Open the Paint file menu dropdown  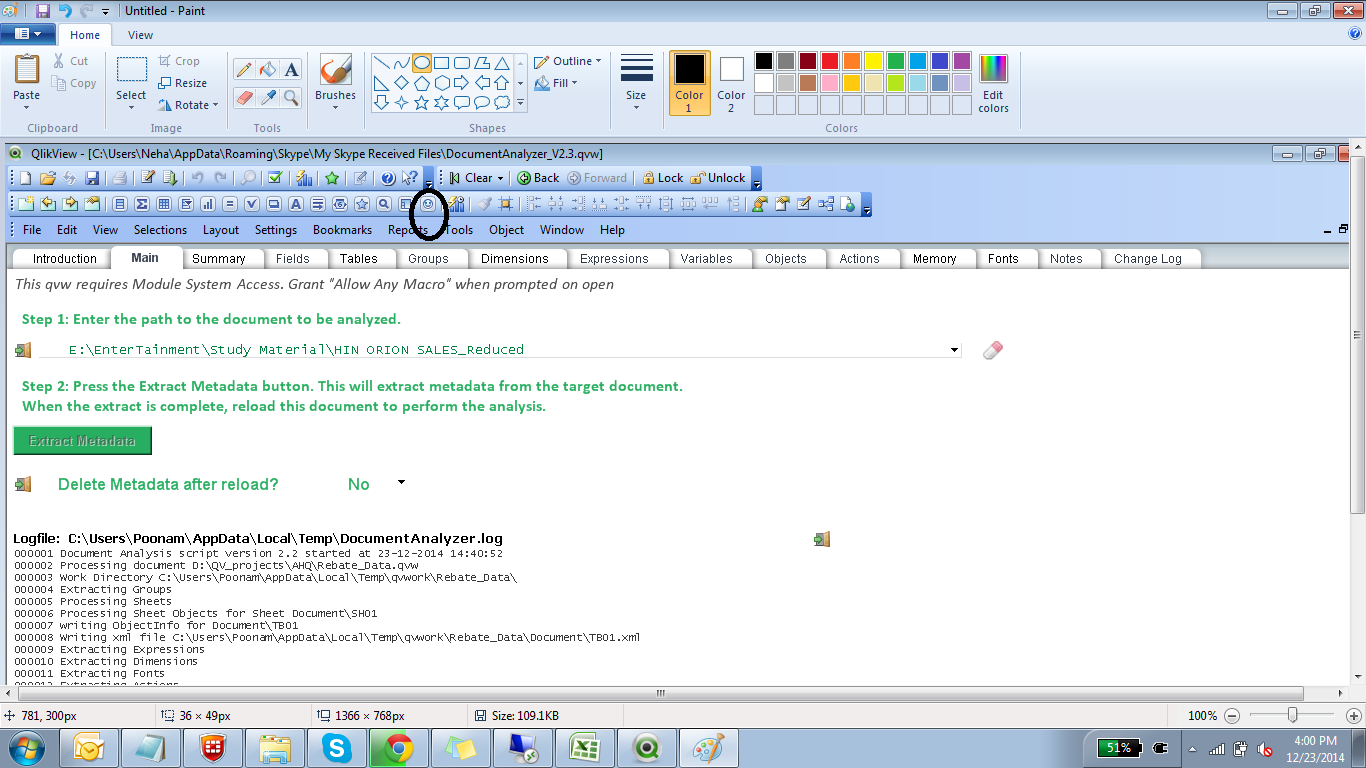coord(28,34)
